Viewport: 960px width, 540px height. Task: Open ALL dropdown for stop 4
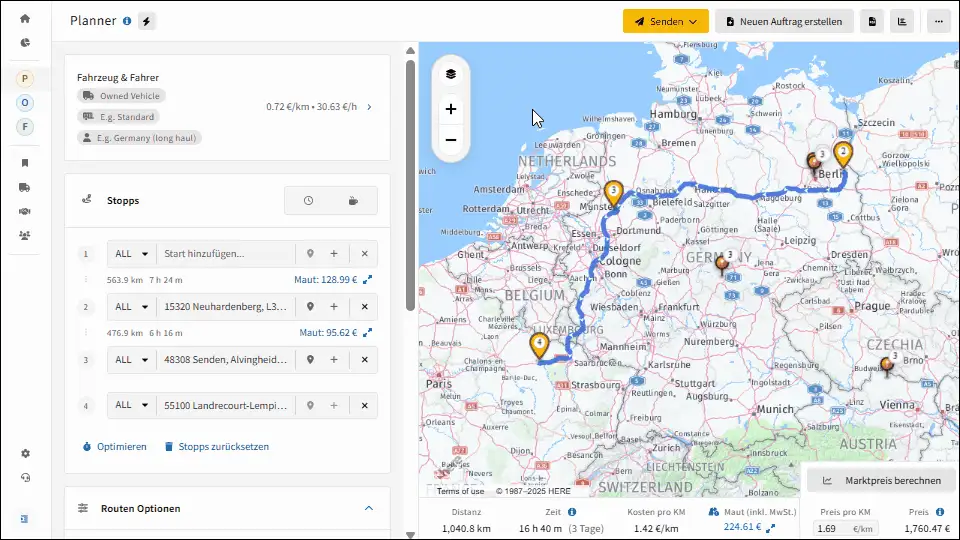(x=132, y=405)
